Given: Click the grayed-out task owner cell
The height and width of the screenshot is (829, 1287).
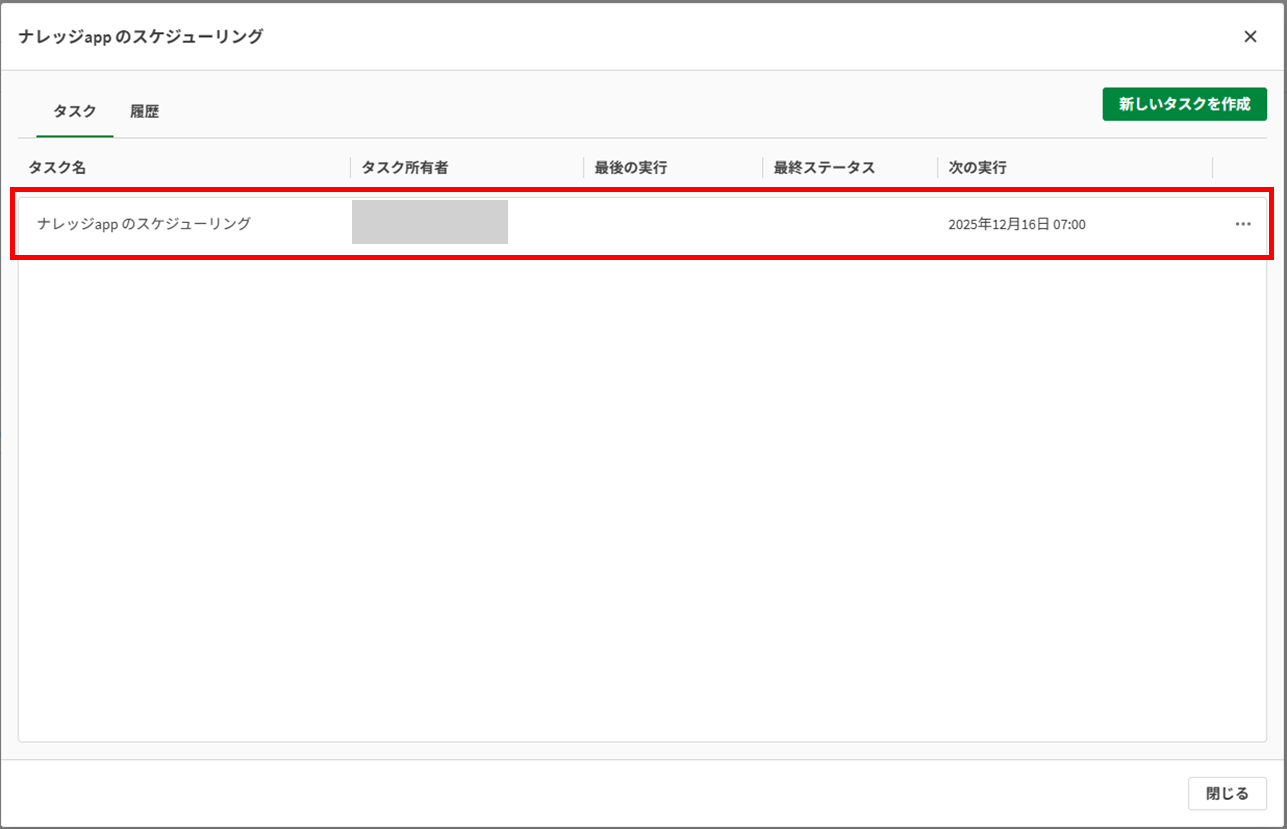Looking at the screenshot, I should click(x=430, y=222).
